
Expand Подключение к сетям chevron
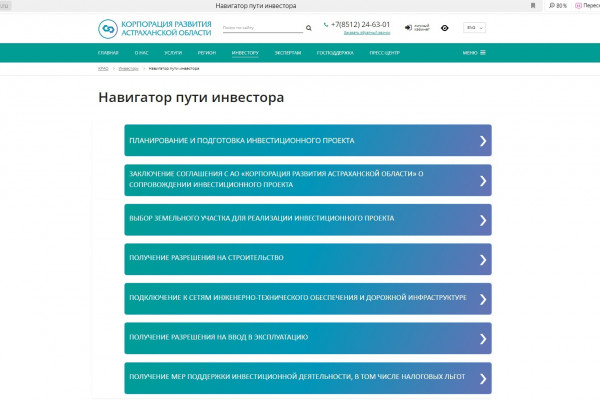click(x=483, y=299)
